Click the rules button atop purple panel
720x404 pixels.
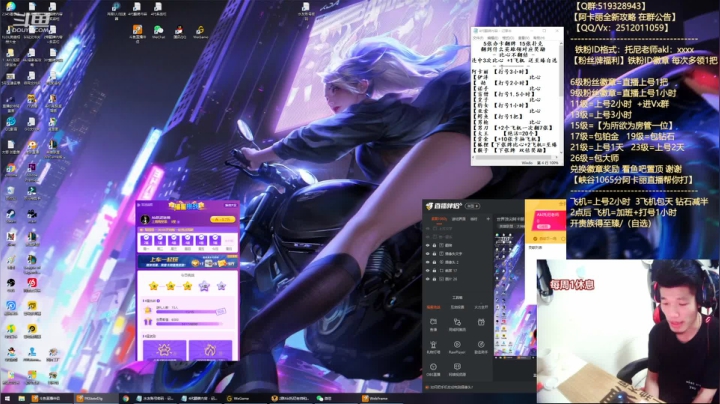pyautogui.click(x=230, y=205)
